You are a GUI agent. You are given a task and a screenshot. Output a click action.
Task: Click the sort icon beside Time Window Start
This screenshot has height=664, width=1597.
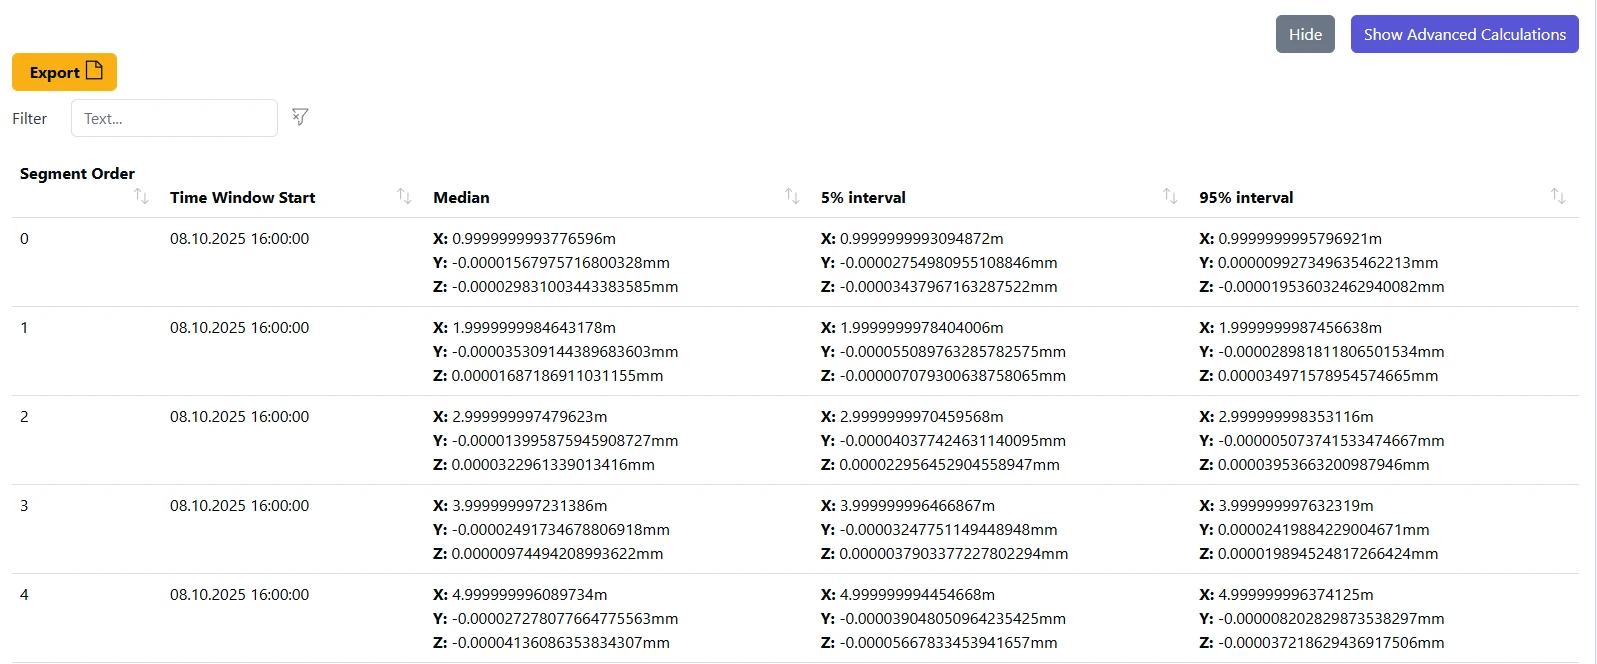click(404, 196)
